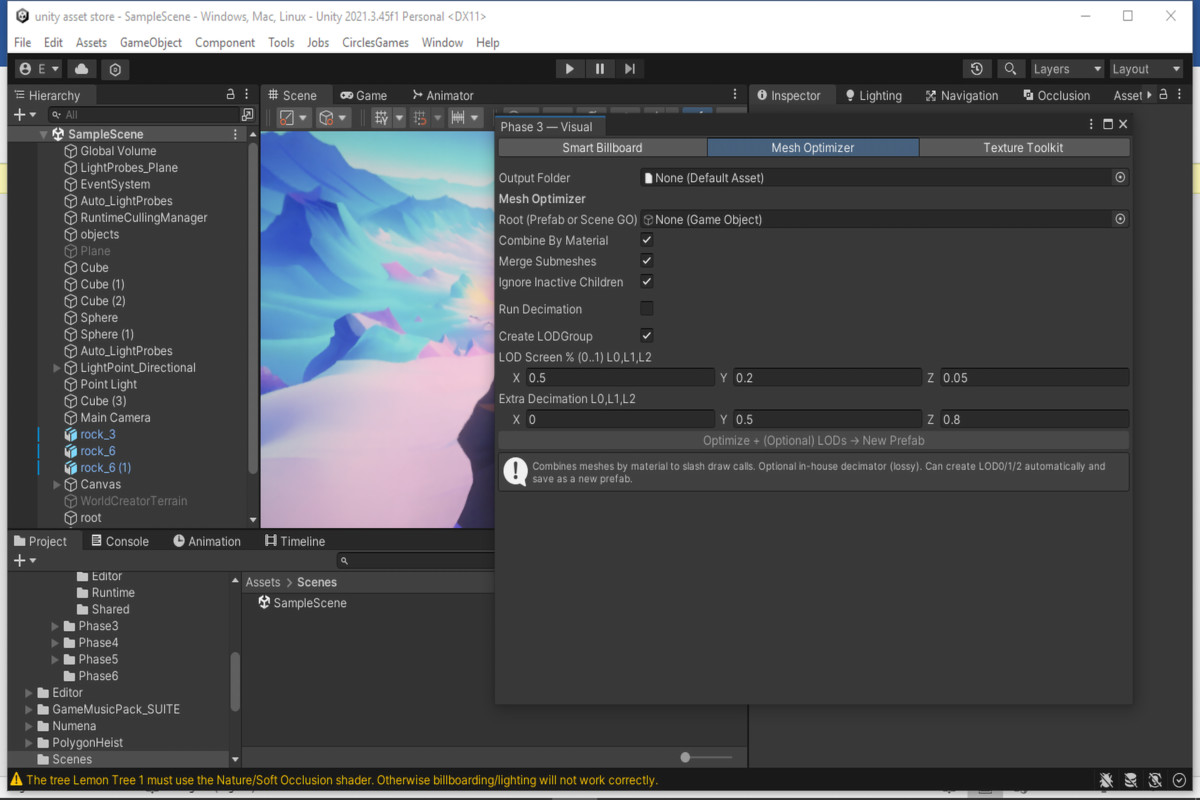Screen dimensions: 1200x800
Task: Open the global search magnifier
Action: (x=1010, y=69)
